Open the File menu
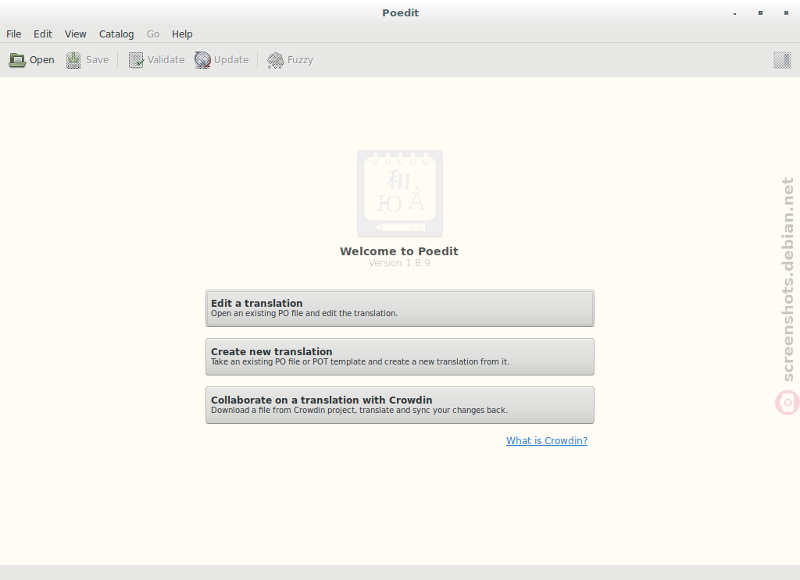Screen dimensions: 800x580 14,34
